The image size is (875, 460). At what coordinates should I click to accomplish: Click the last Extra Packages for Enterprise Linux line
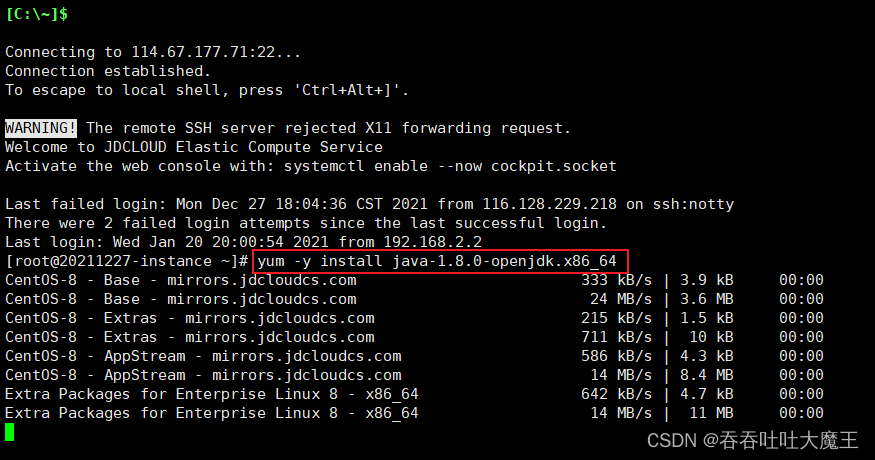coord(414,413)
